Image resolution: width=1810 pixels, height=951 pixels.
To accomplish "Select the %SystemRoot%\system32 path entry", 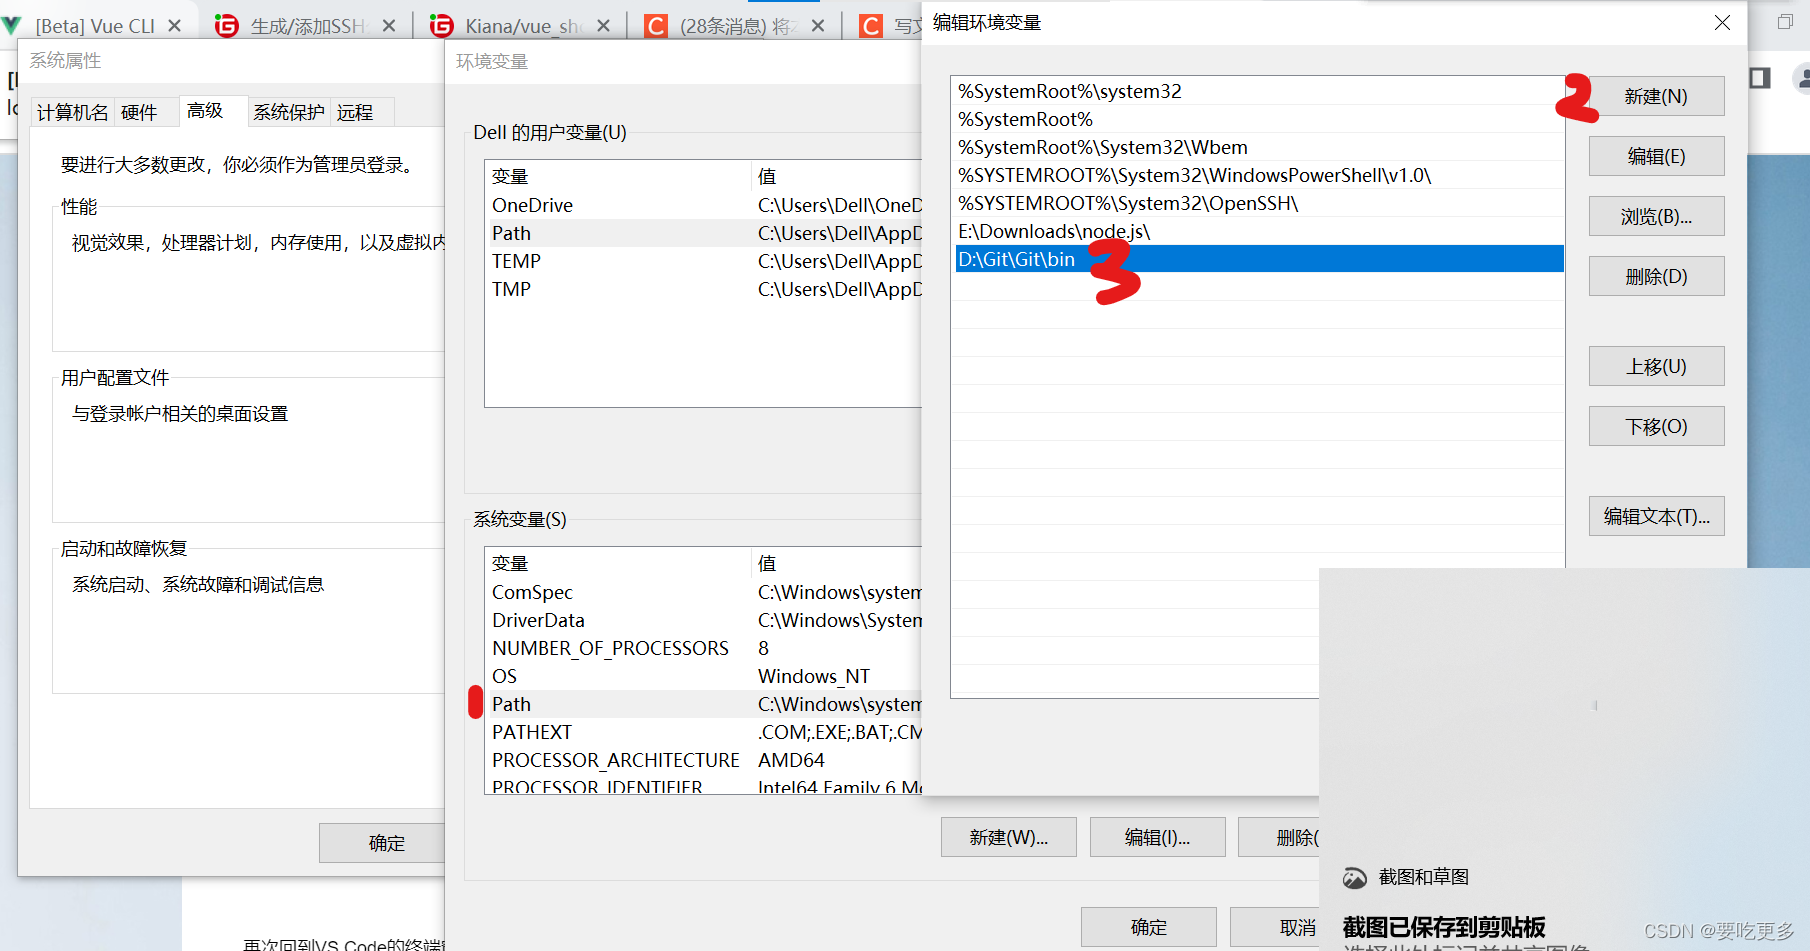I will pos(1258,91).
